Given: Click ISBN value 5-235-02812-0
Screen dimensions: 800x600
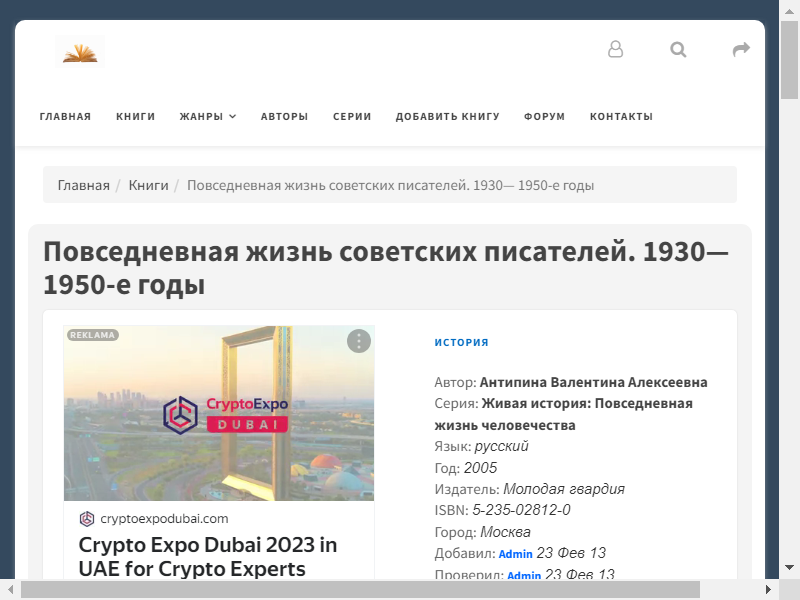Looking at the screenshot, I should (521, 510).
